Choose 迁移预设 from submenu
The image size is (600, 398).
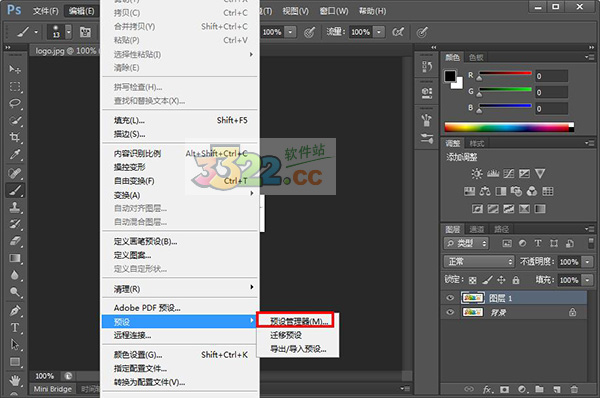point(298,335)
